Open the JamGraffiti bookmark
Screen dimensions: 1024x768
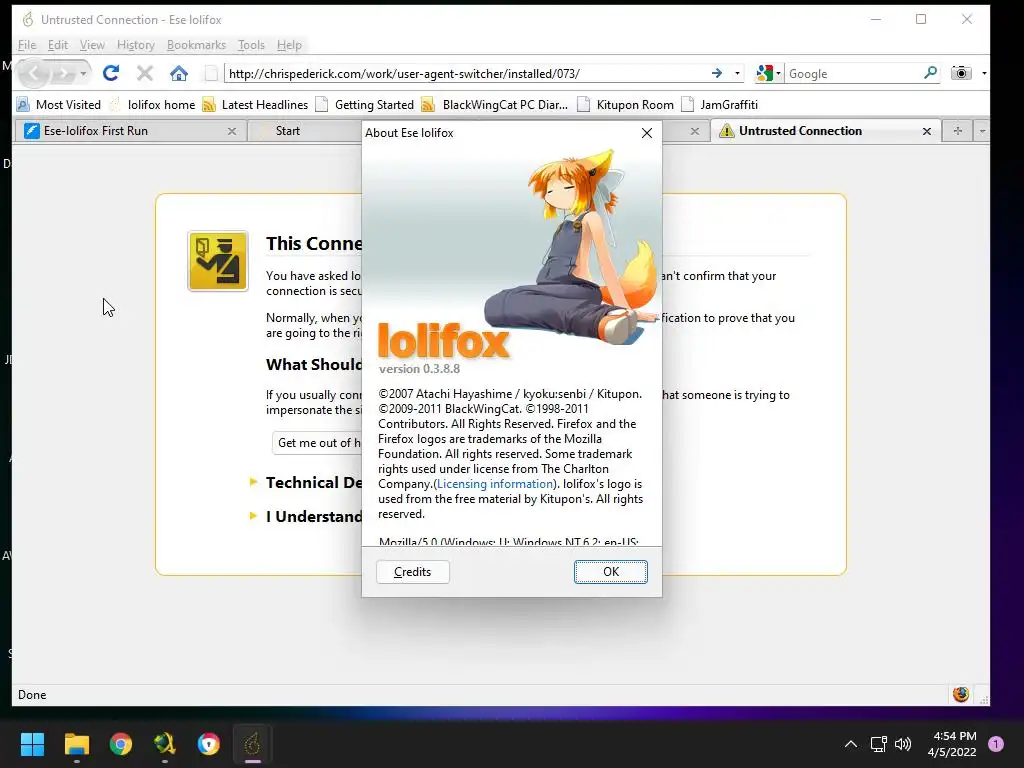(x=720, y=104)
